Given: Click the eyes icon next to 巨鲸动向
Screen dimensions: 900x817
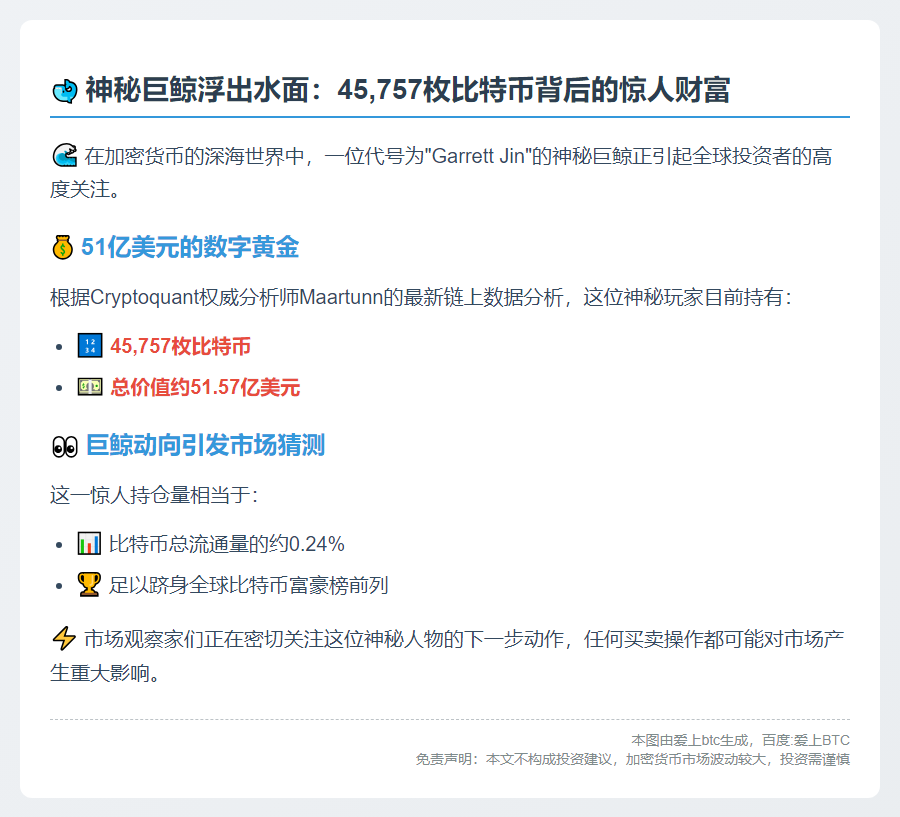Looking at the screenshot, I should (64, 445).
